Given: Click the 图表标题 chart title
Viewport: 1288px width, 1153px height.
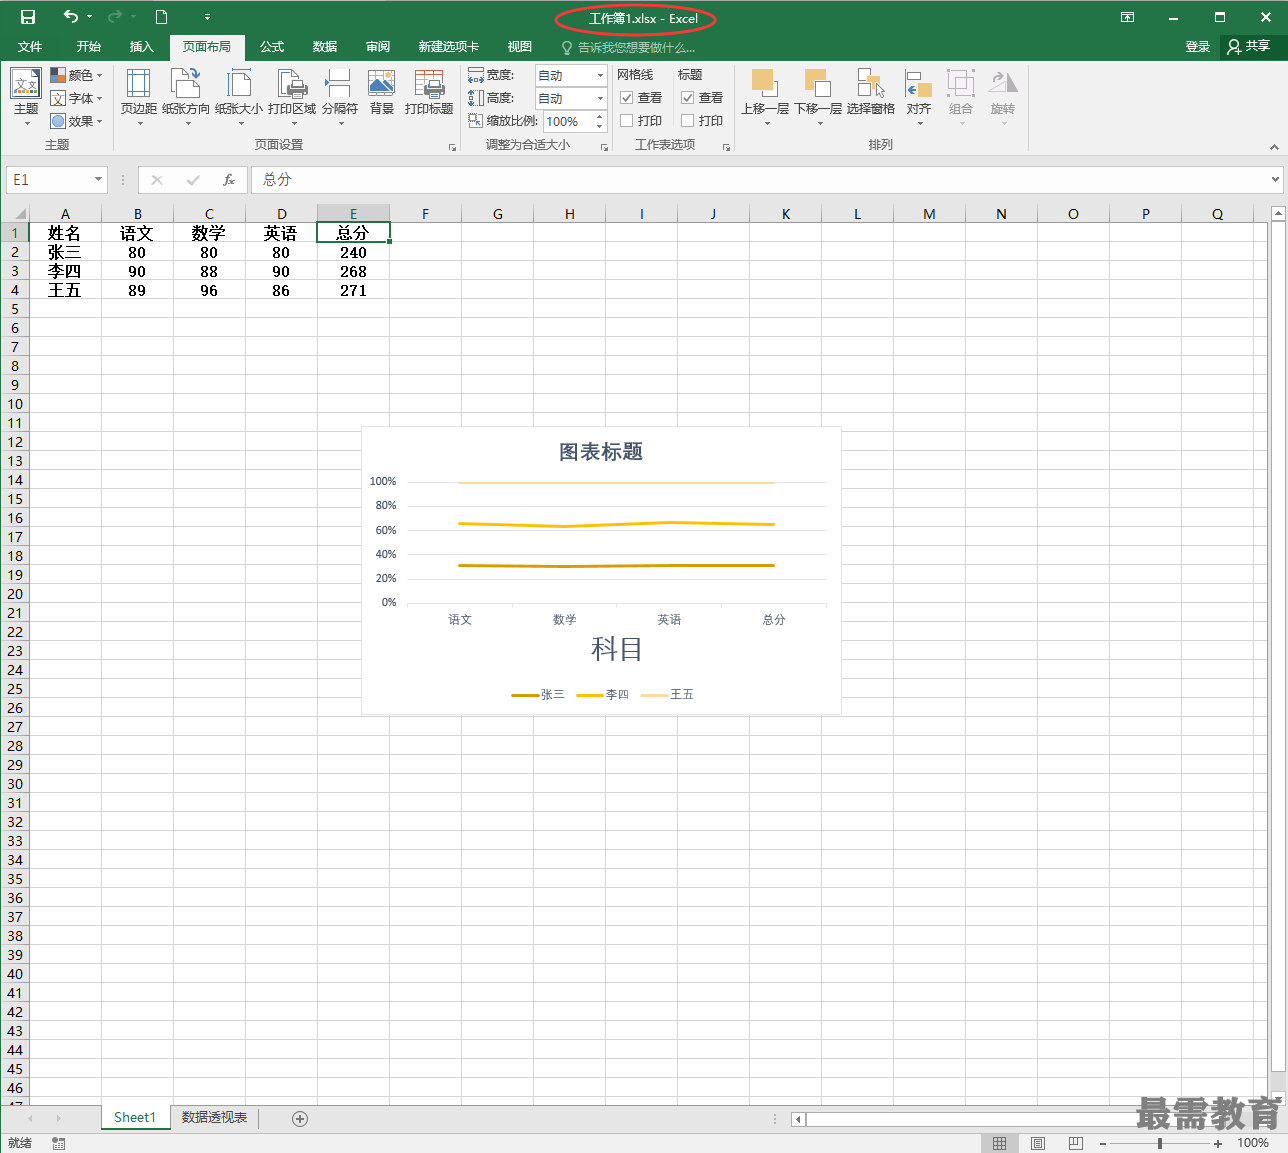Looking at the screenshot, I should coord(601,452).
